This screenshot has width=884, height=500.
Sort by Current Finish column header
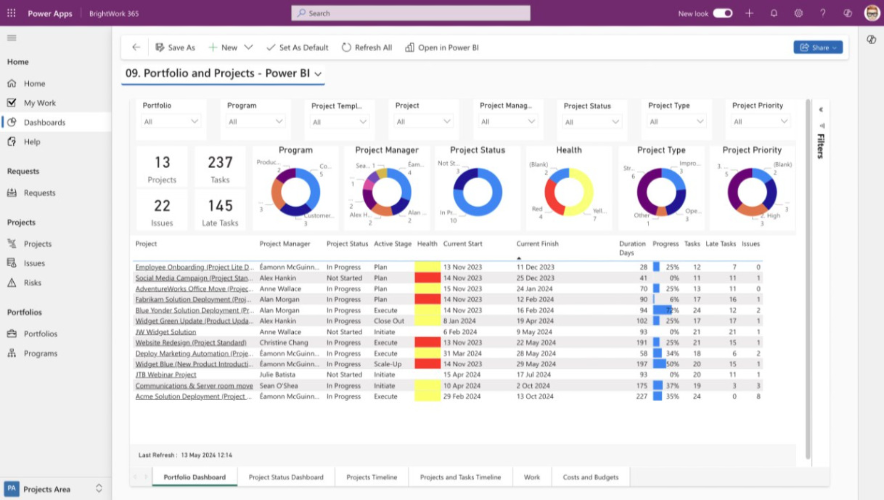click(x=537, y=244)
